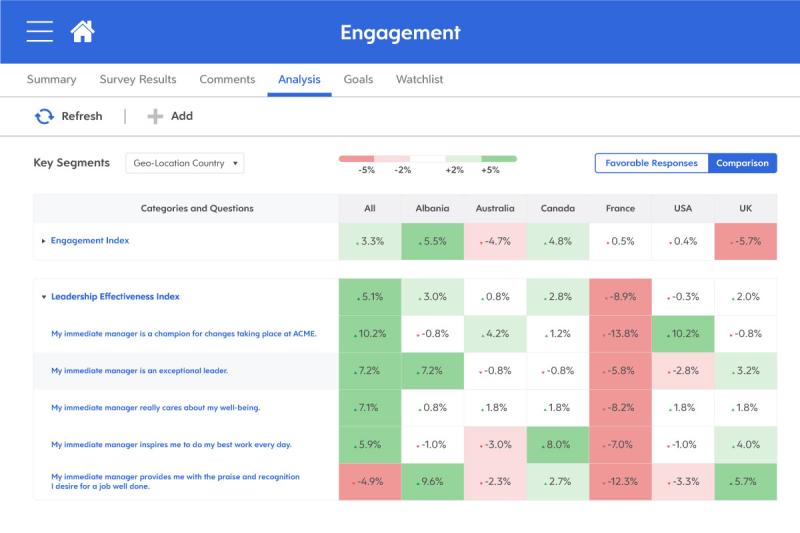Toggle to Comparison view

742,163
